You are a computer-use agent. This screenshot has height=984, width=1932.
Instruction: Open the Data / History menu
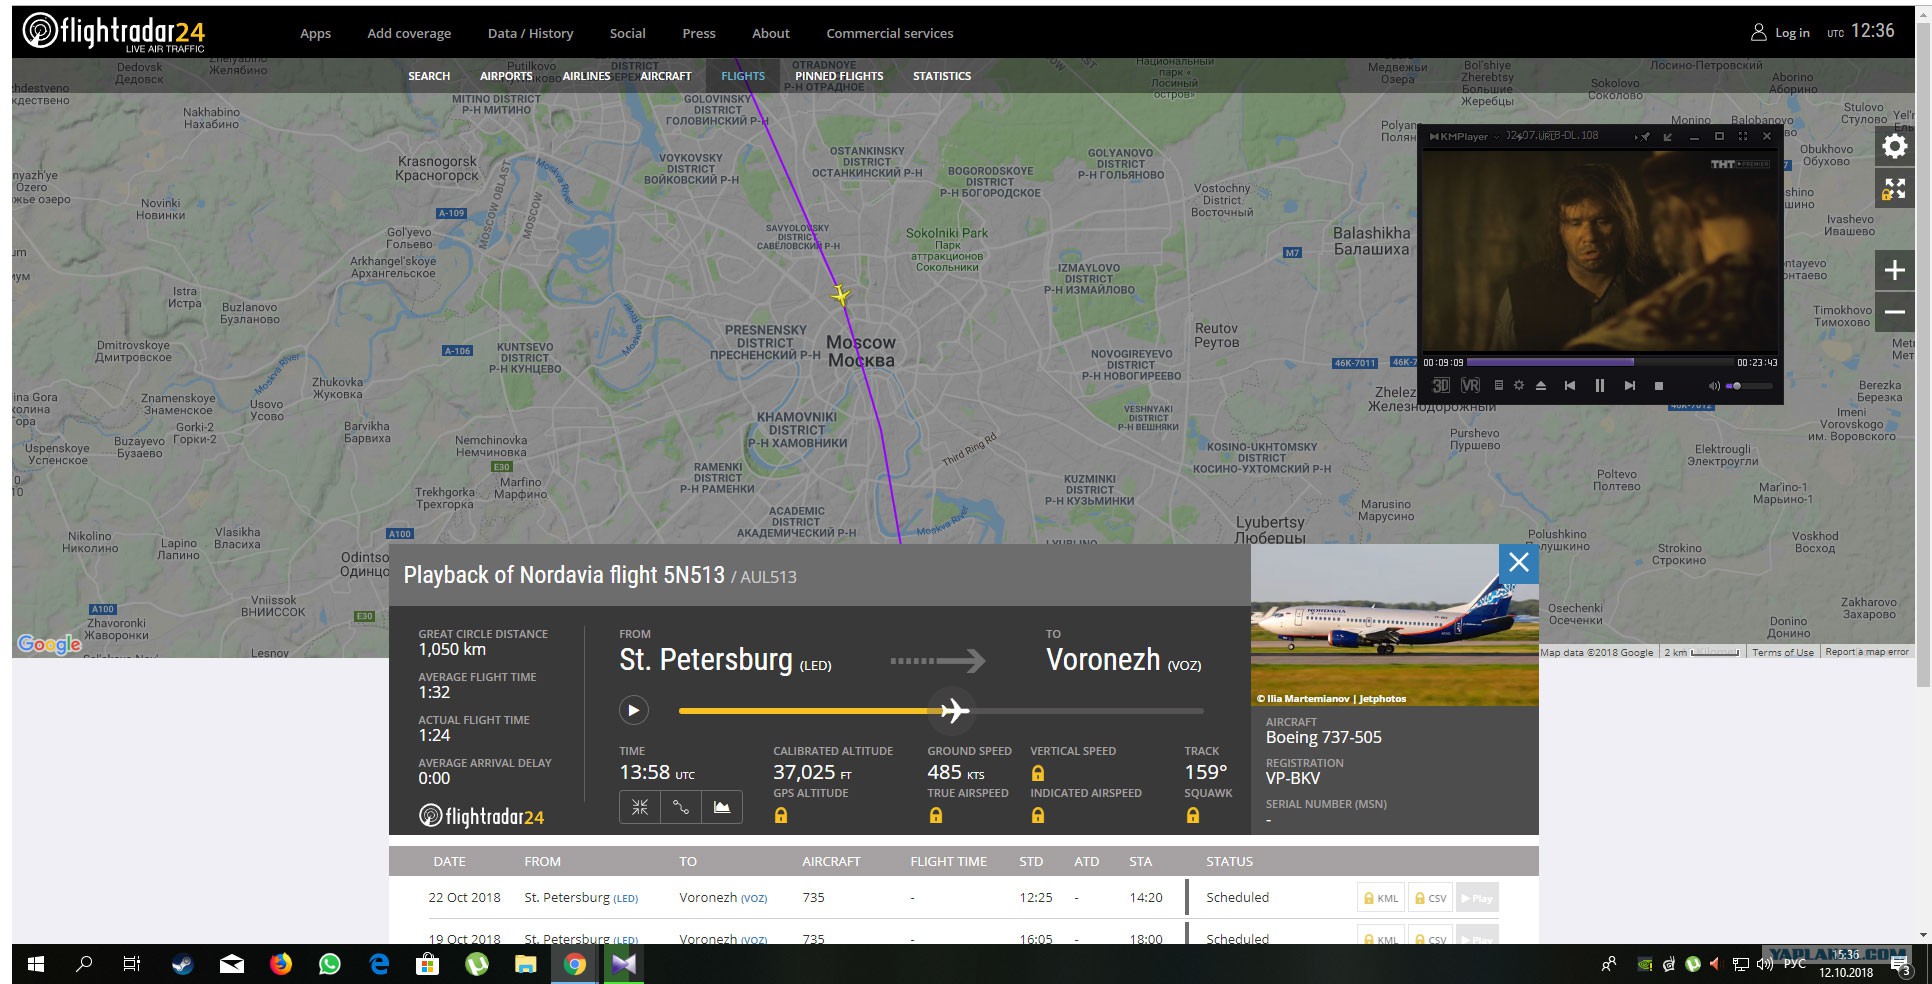(x=530, y=33)
